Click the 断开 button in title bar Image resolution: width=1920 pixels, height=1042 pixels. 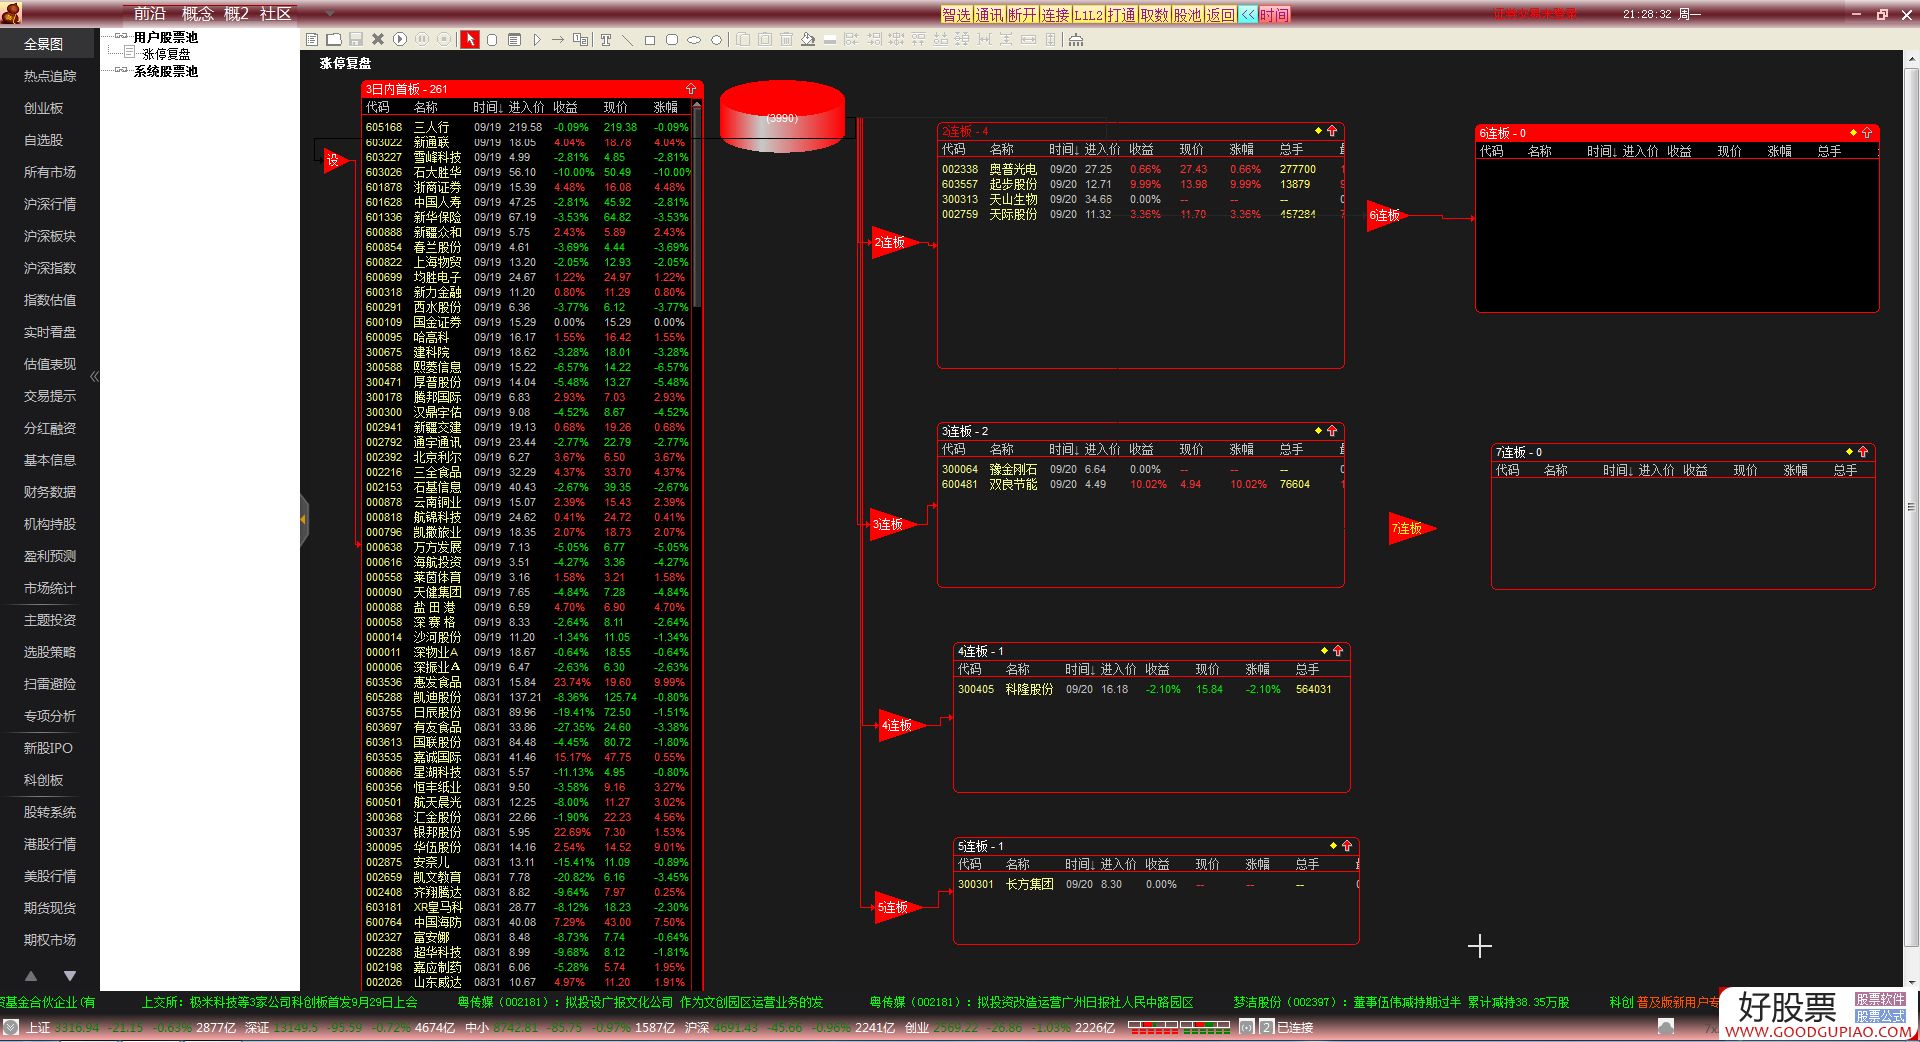1022,14
